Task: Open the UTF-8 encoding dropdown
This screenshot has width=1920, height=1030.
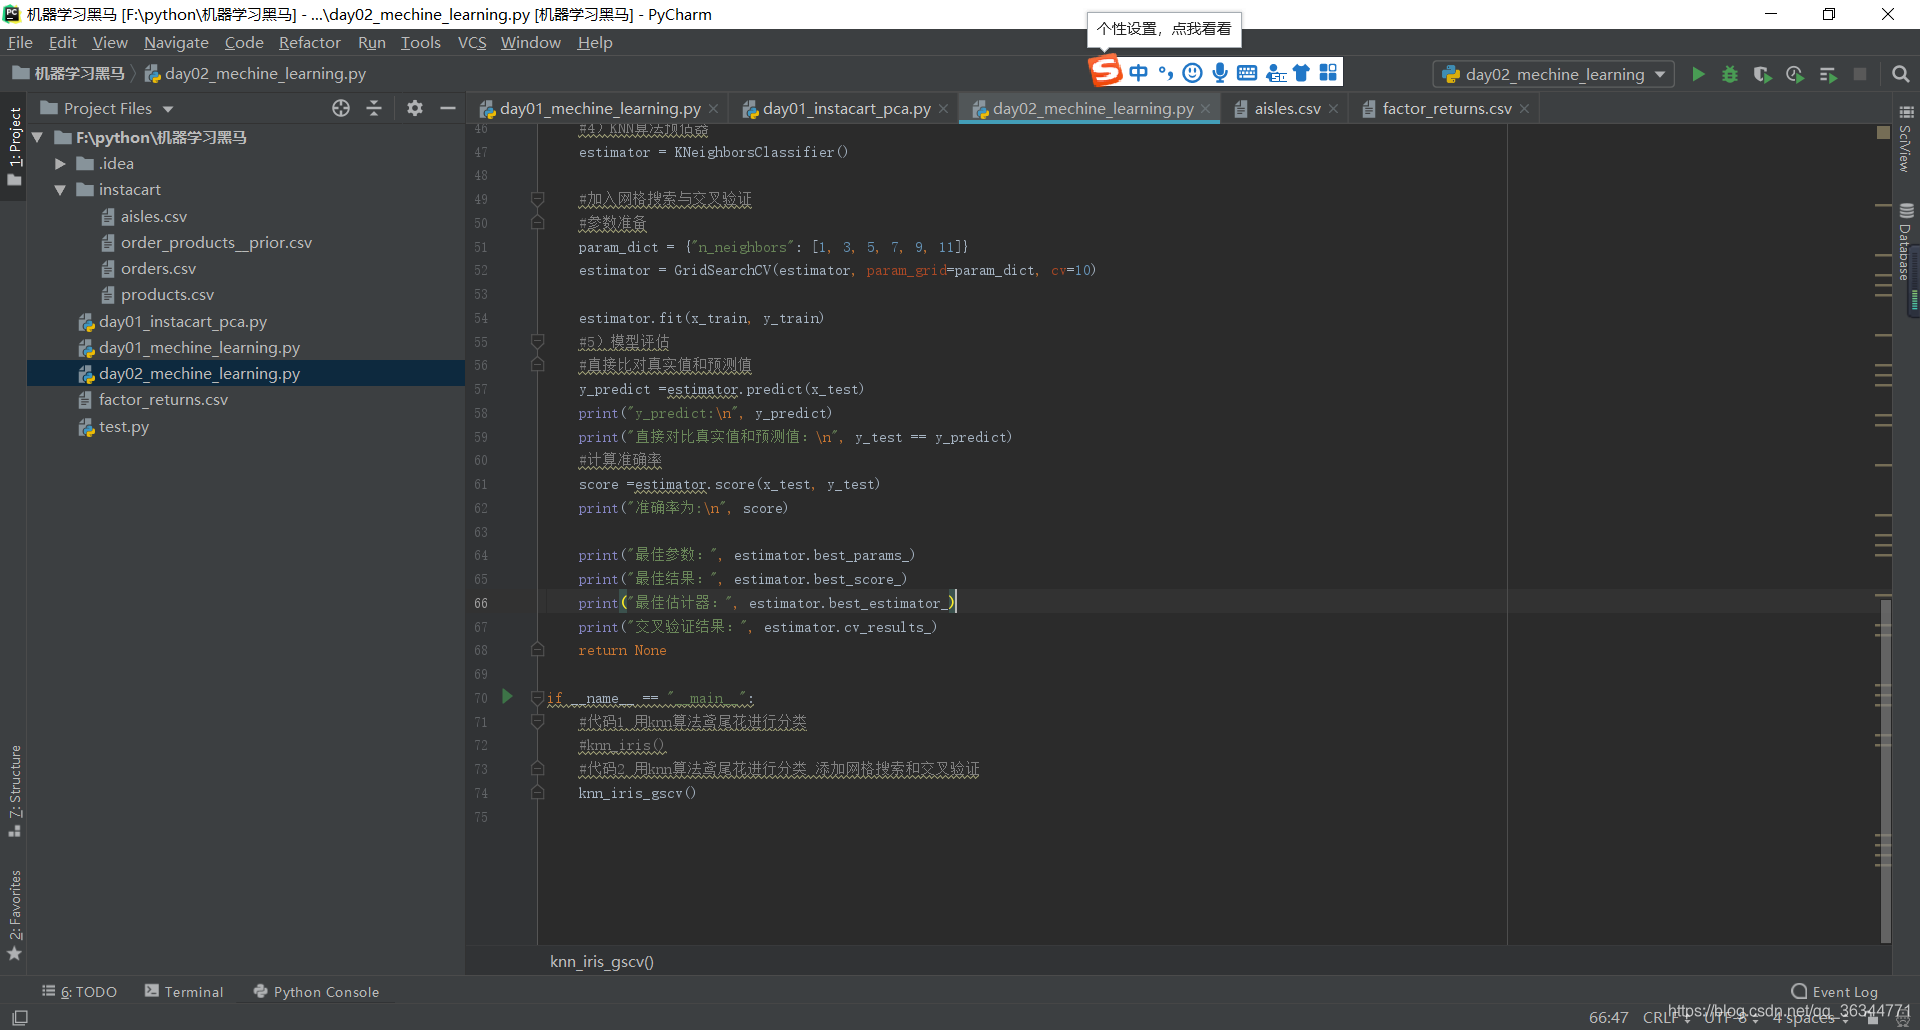Action: click(x=1730, y=1018)
